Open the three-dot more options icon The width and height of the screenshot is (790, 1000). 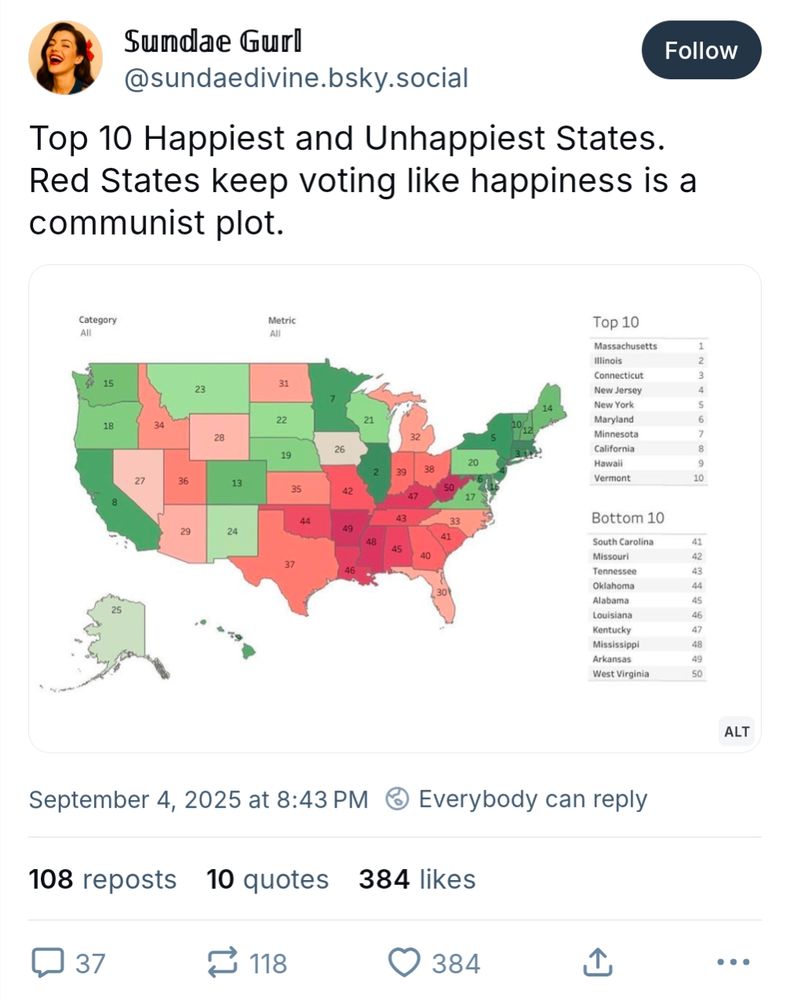coord(731,963)
